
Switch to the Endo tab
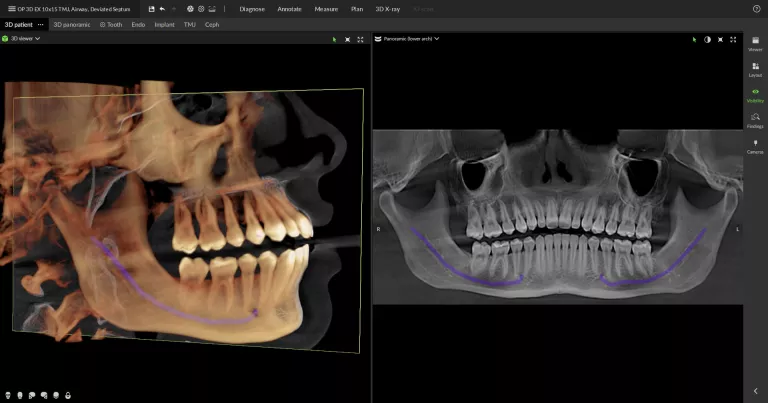tap(138, 24)
